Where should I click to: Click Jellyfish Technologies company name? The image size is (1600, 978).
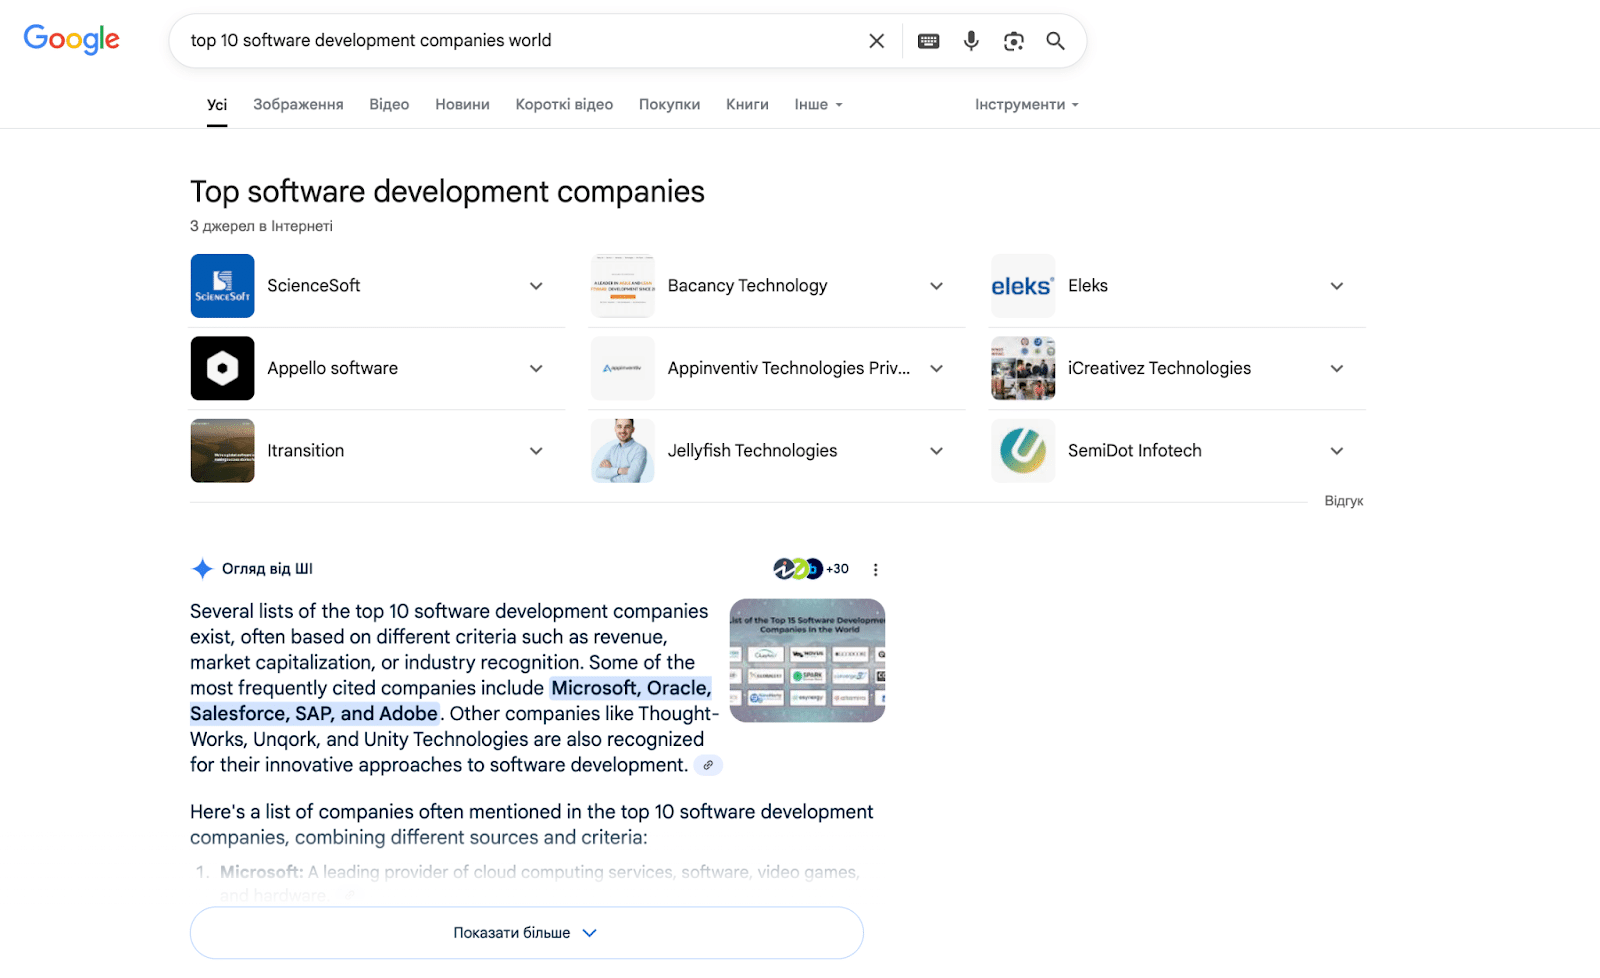pyautogui.click(x=752, y=451)
